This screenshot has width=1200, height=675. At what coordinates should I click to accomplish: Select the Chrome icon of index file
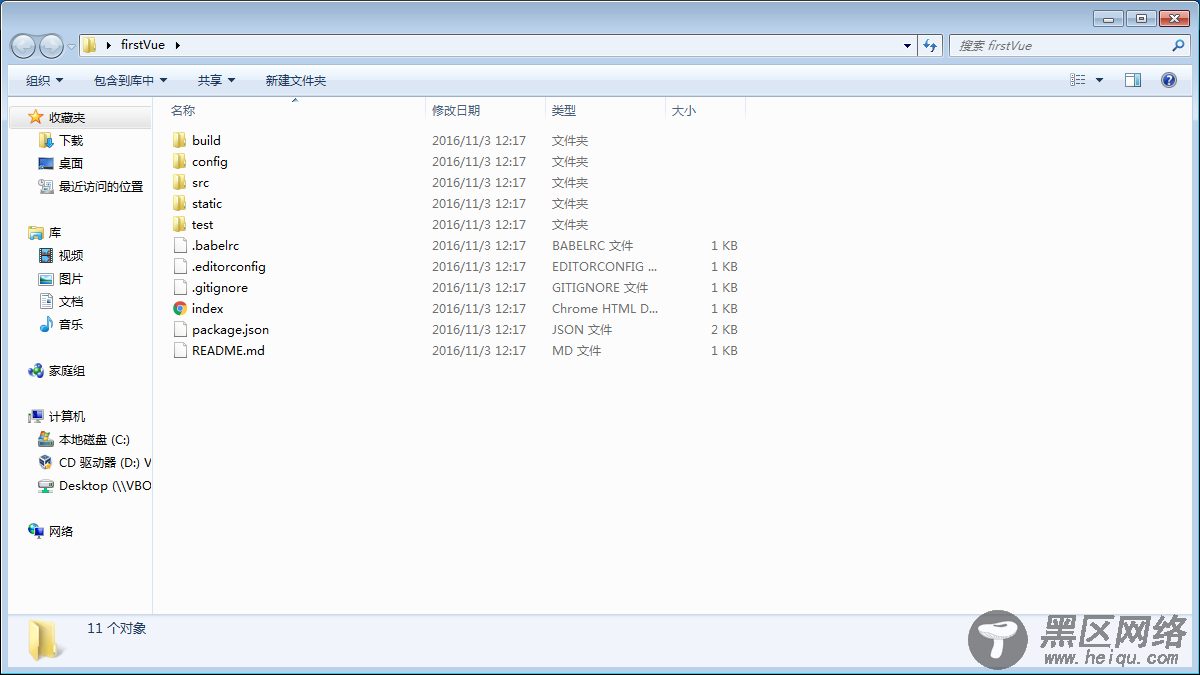click(180, 308)
